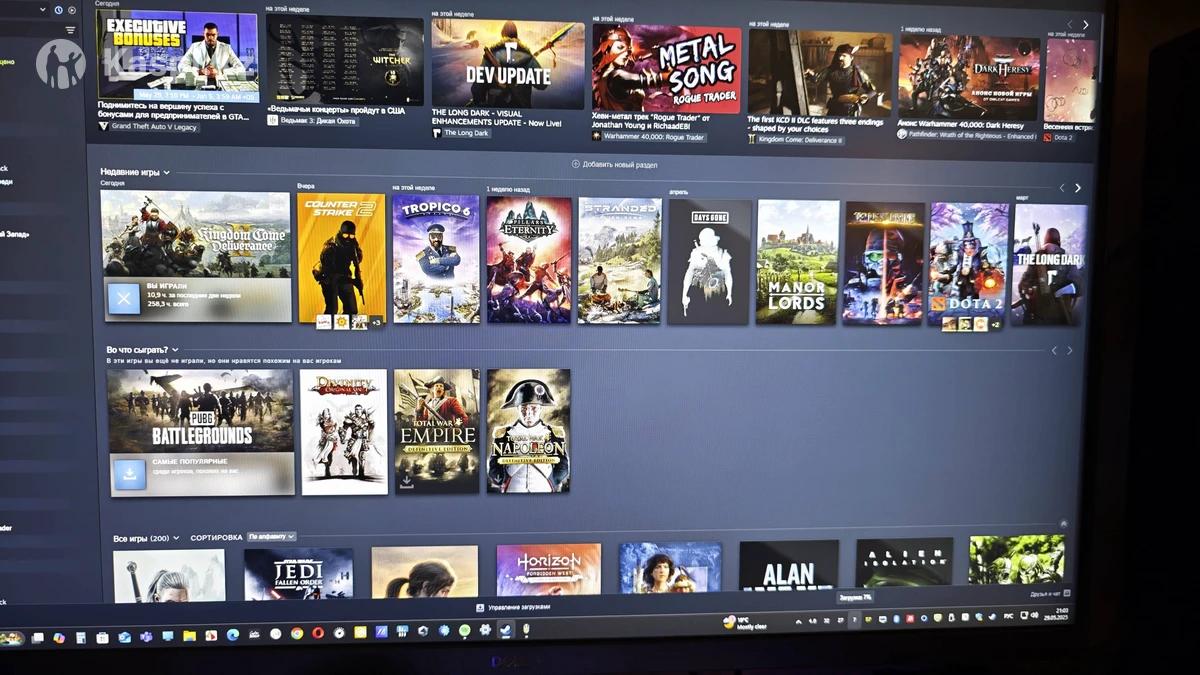This screenshot has height=675, width=1200.
Task: Select The Long Dark cover in recent games
Action: coord(1050,265)
